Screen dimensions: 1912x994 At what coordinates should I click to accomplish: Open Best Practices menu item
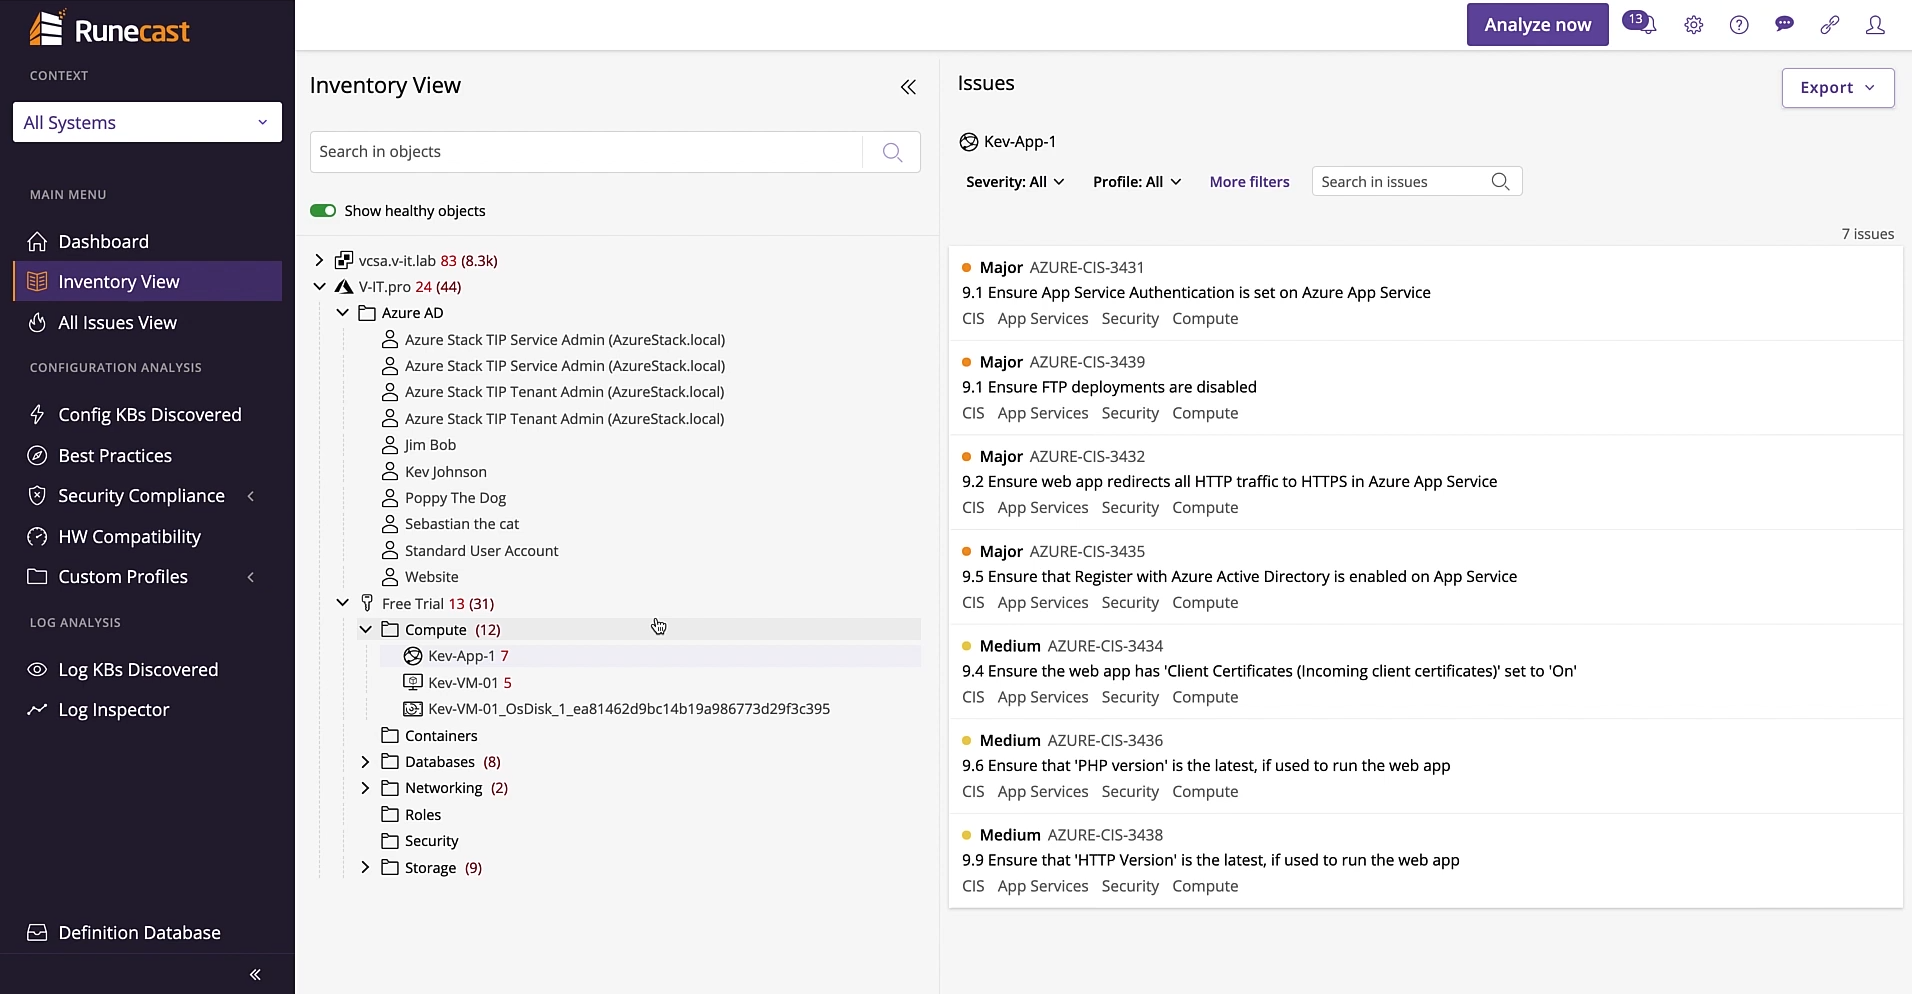coord(147,456)
